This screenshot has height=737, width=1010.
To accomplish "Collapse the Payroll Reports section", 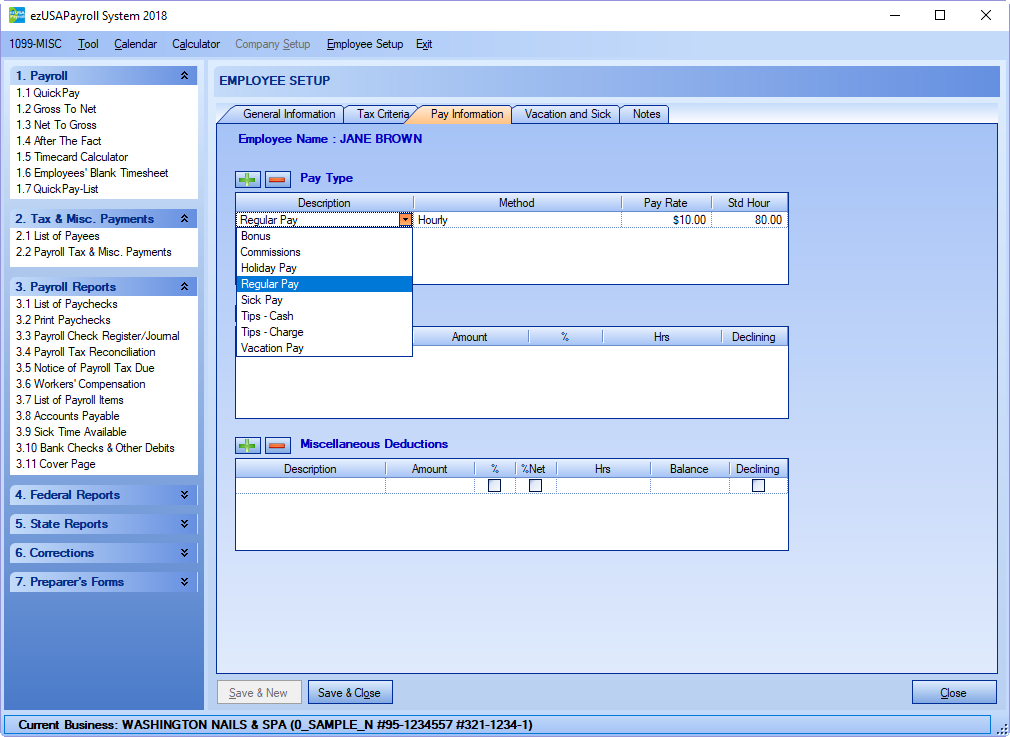I will coord(183,287).
